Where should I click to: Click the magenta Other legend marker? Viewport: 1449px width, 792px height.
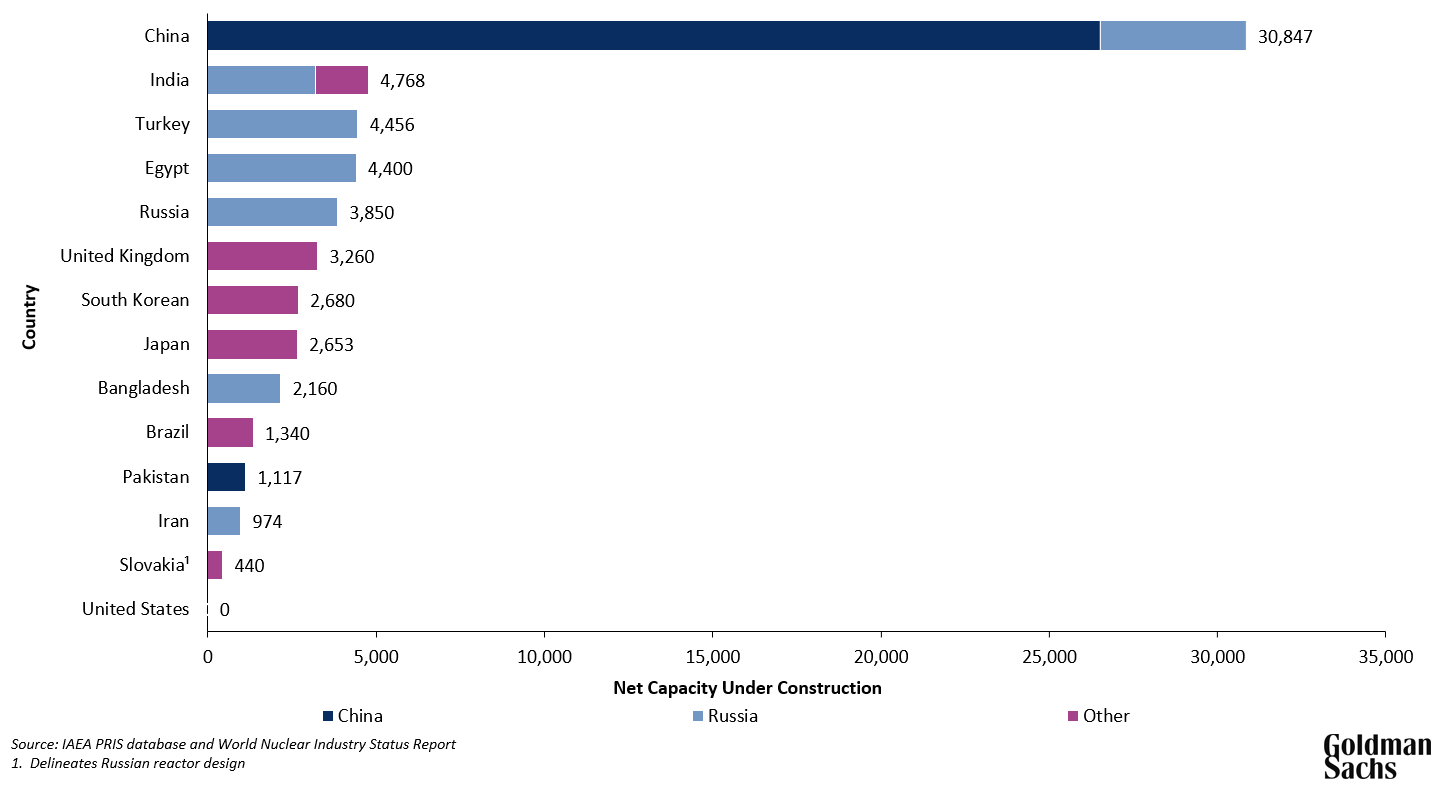coord(1072,716)
